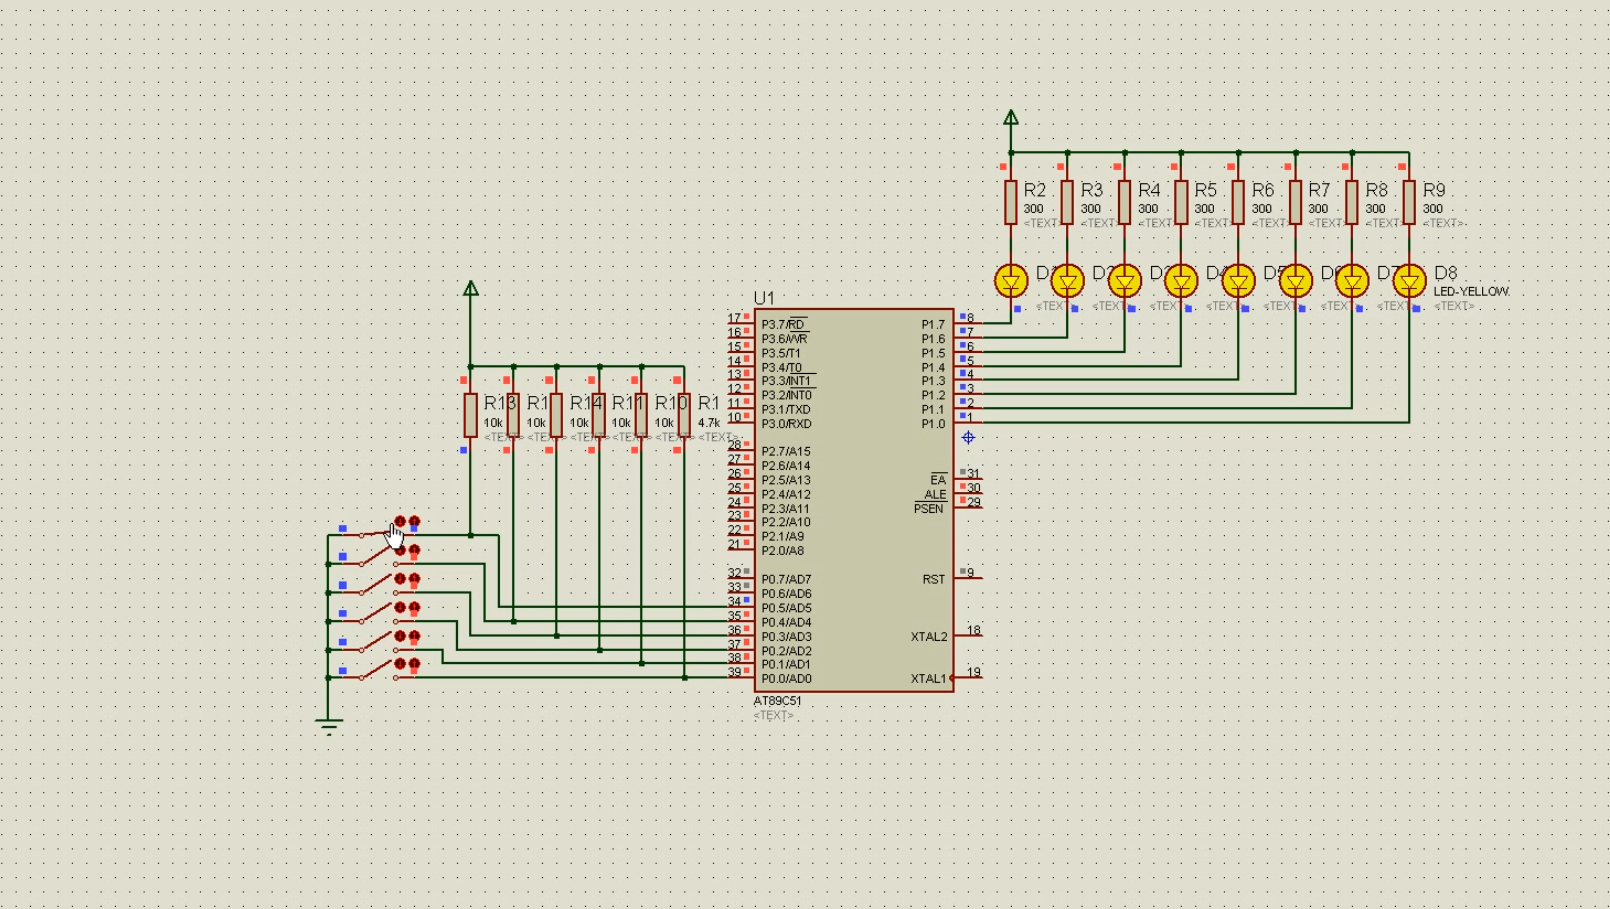This screenshot has width=1610, height=909.
Task: Select the D2 yellow LED wired to P1.6
Action: pos(1067,281)
